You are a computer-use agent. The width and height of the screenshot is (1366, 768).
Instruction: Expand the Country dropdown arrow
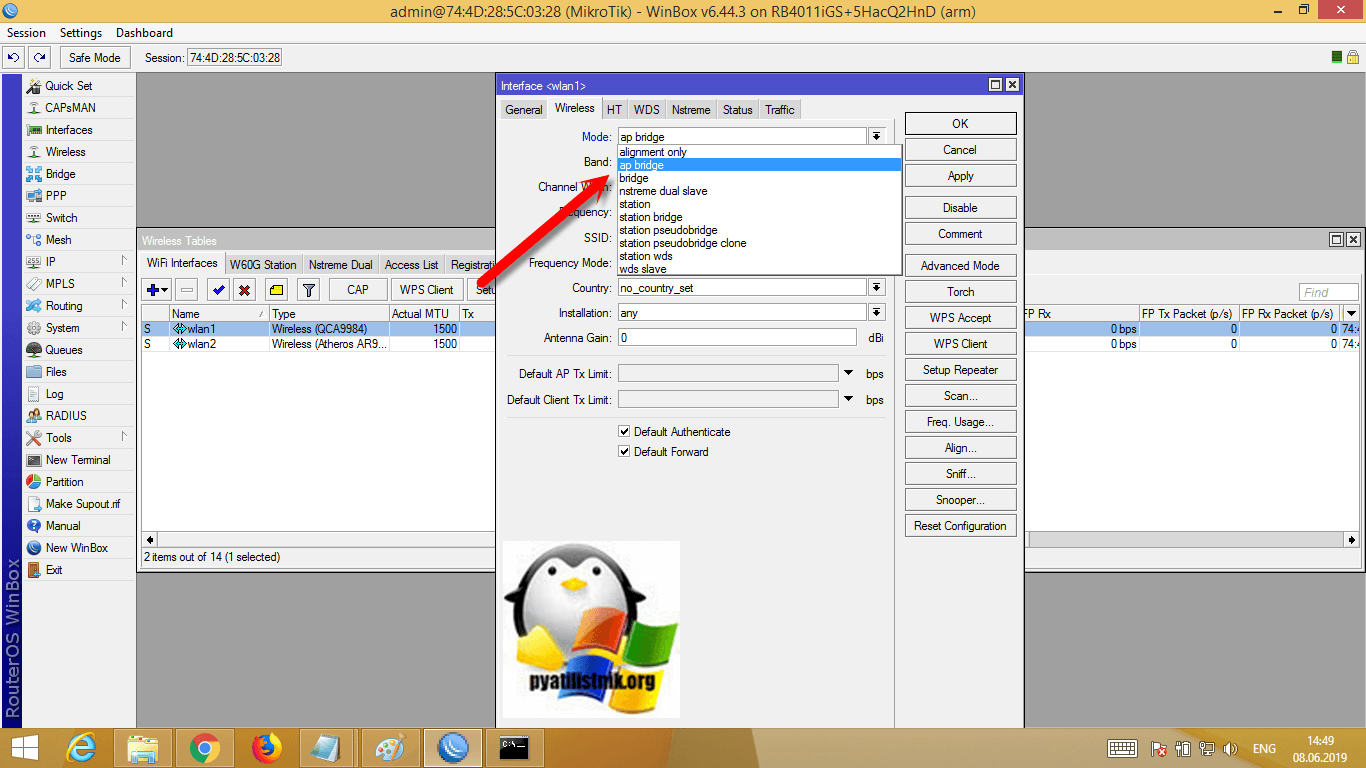click(x=876, y=288)
